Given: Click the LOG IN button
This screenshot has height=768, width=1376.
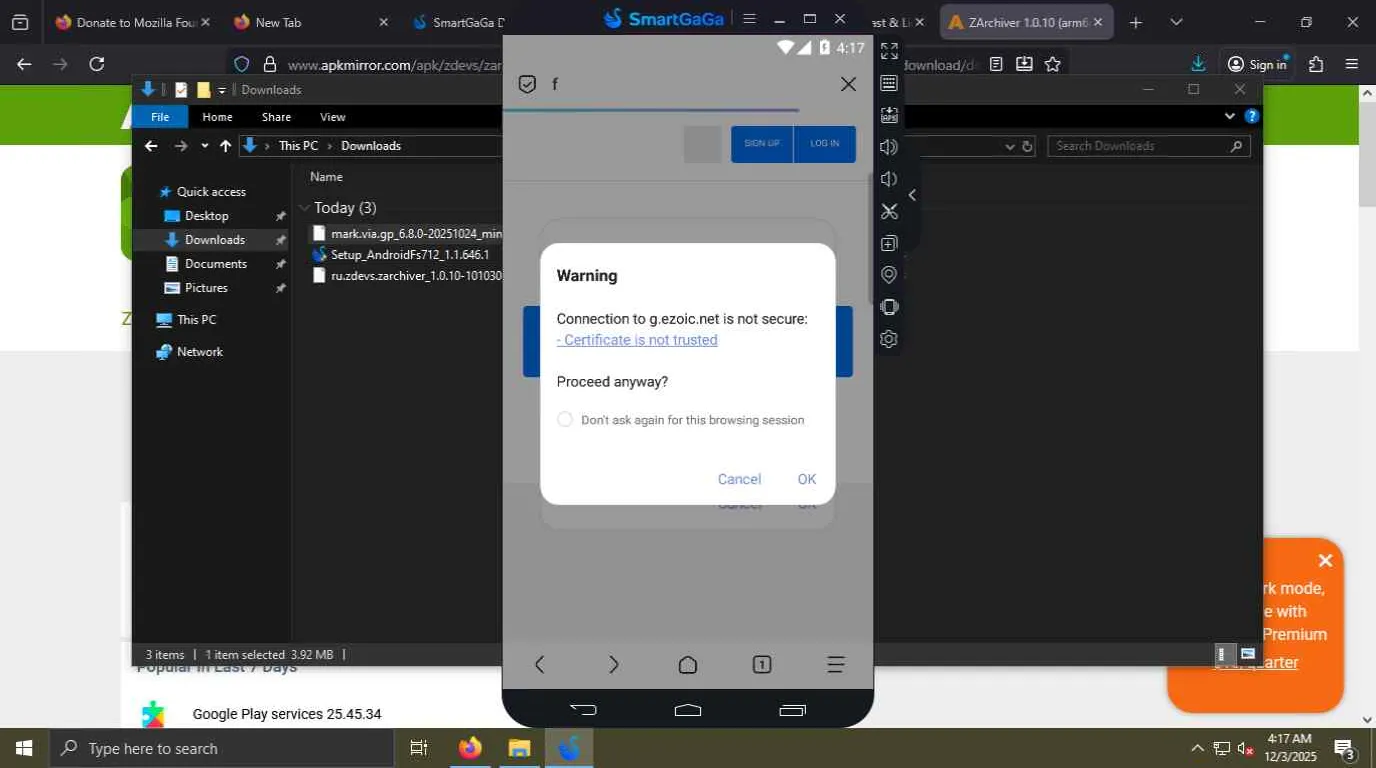Looking at the screenshot, I should point(825,144).
